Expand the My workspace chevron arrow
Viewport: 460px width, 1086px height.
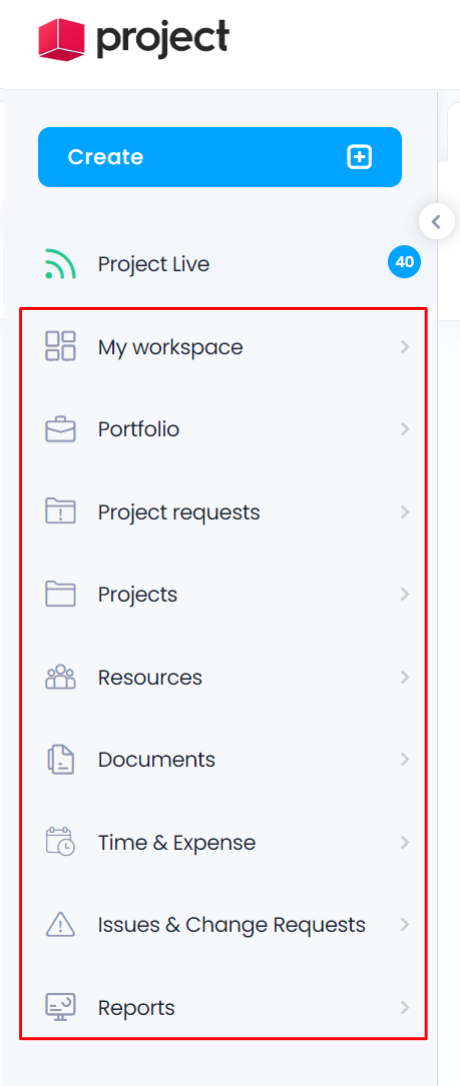[x=405, y=346]
